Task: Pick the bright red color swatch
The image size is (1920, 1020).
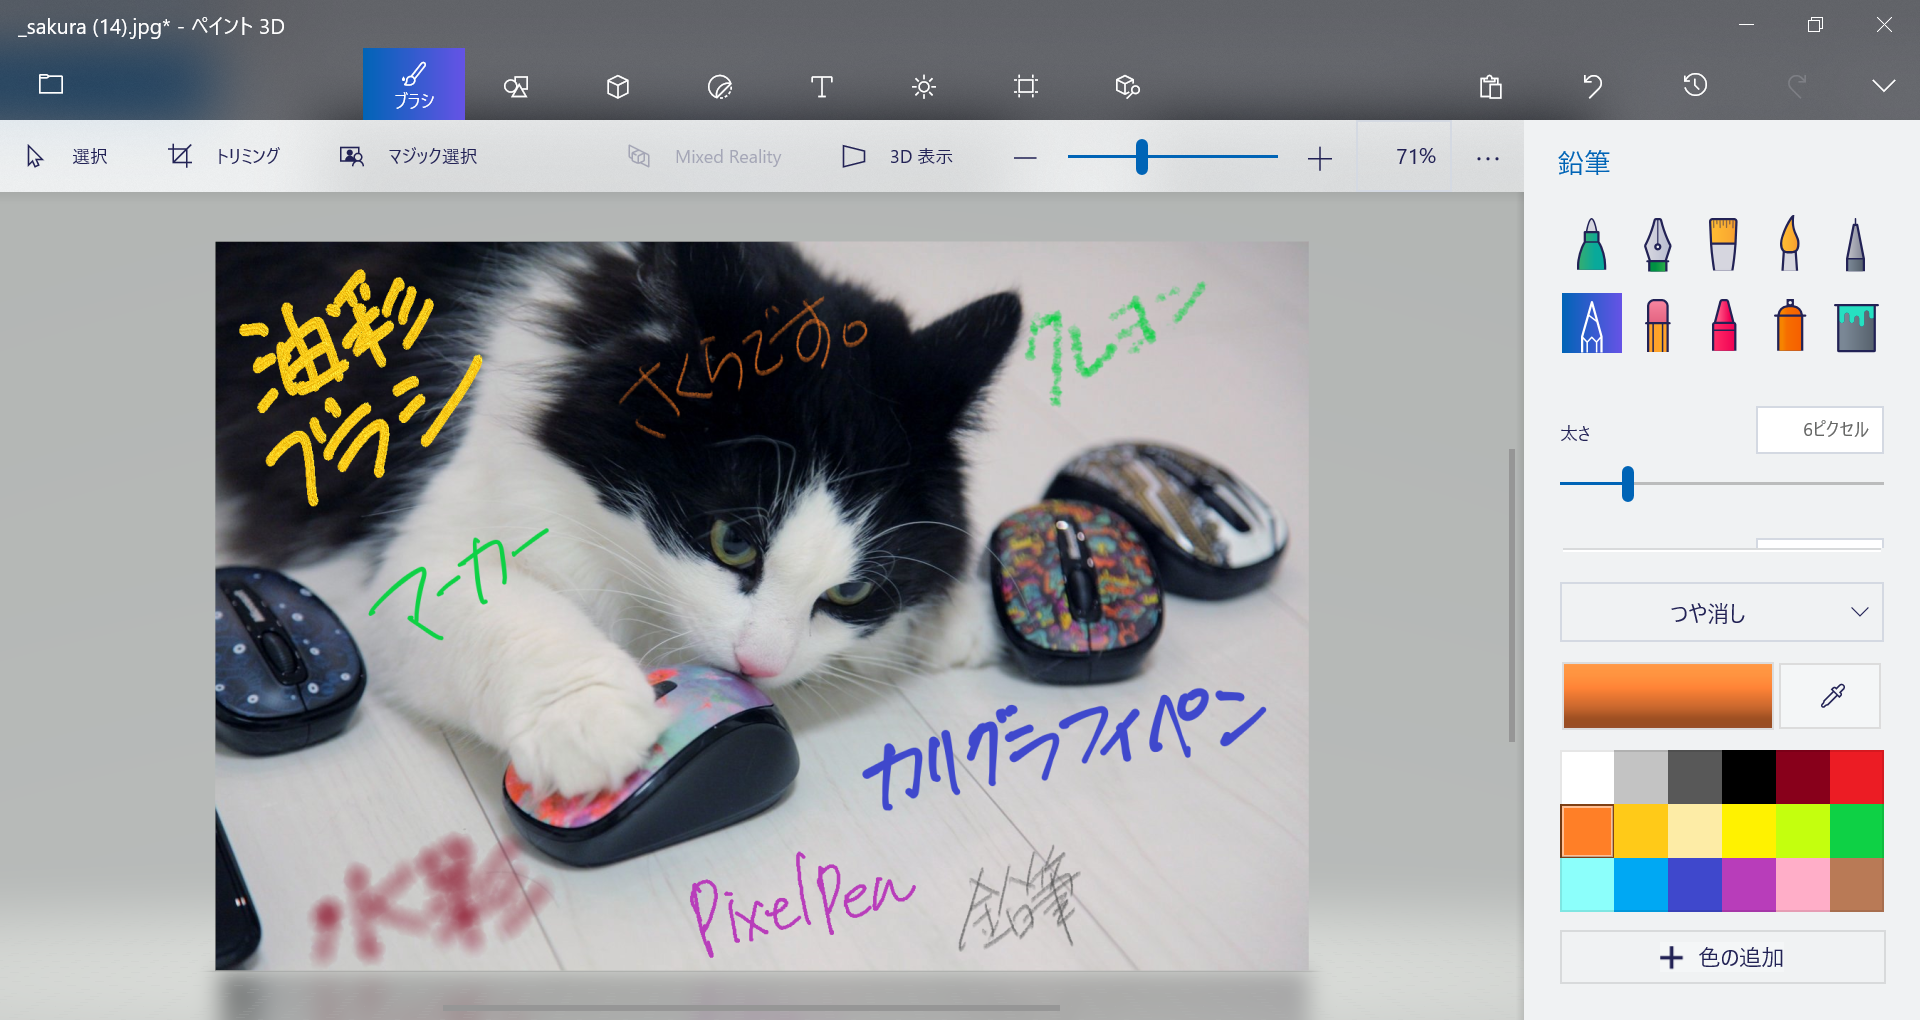Action: [x=1857, y=777]
